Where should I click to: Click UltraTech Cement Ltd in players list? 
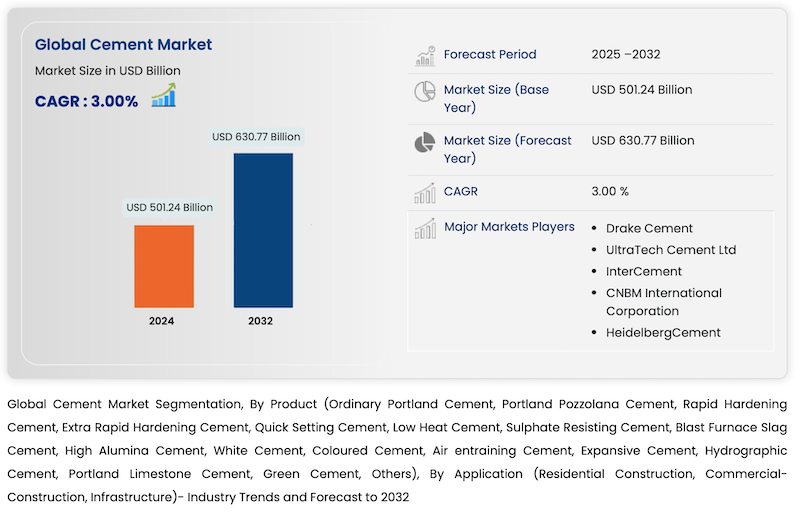pos(670,250)
